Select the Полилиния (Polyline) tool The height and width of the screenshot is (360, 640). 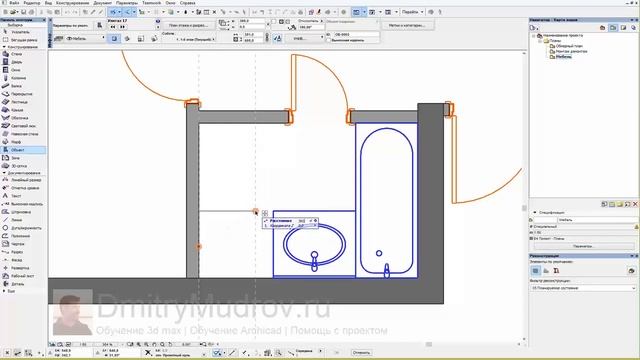[x=23, y=236]
